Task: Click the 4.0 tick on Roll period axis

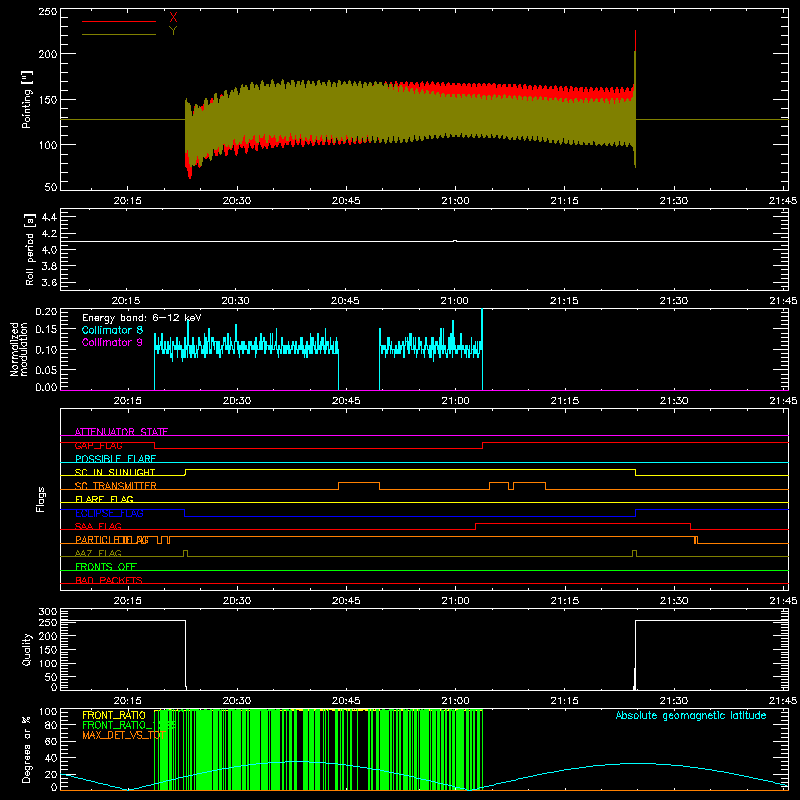Action: tap(49, 250)
